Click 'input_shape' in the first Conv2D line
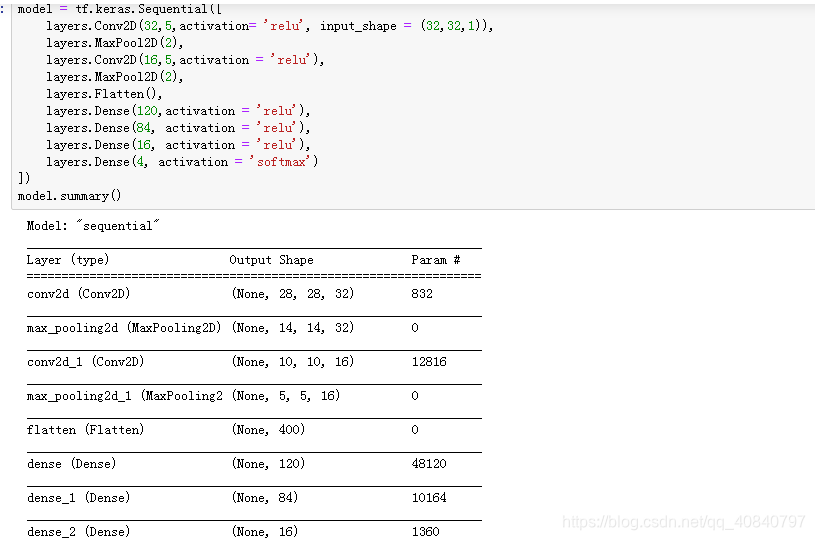Screen dimensions: 815x540 click(x=358, y=26)
